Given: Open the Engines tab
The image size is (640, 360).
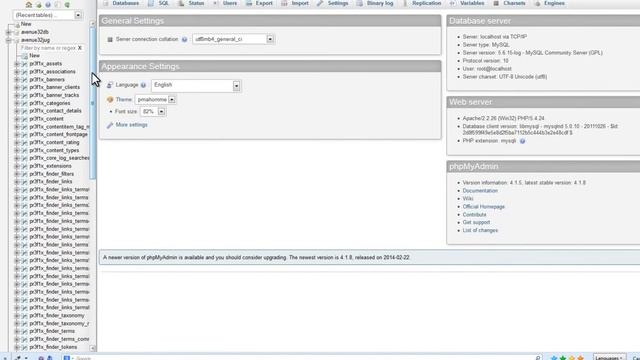Looking at the screenshot, I should point(550,3).
